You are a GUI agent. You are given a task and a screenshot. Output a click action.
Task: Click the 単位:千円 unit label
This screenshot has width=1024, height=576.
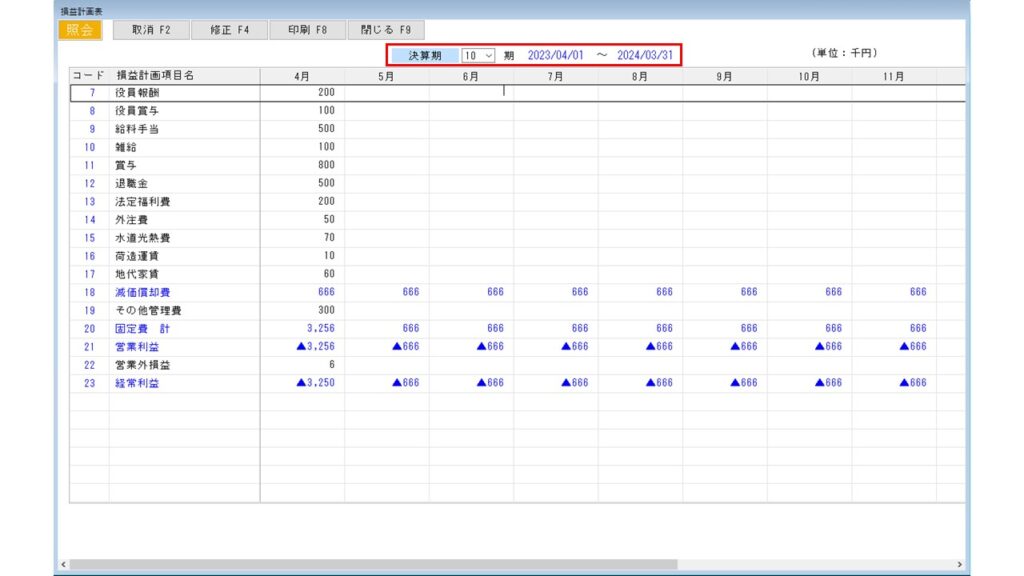coord(844,53)
